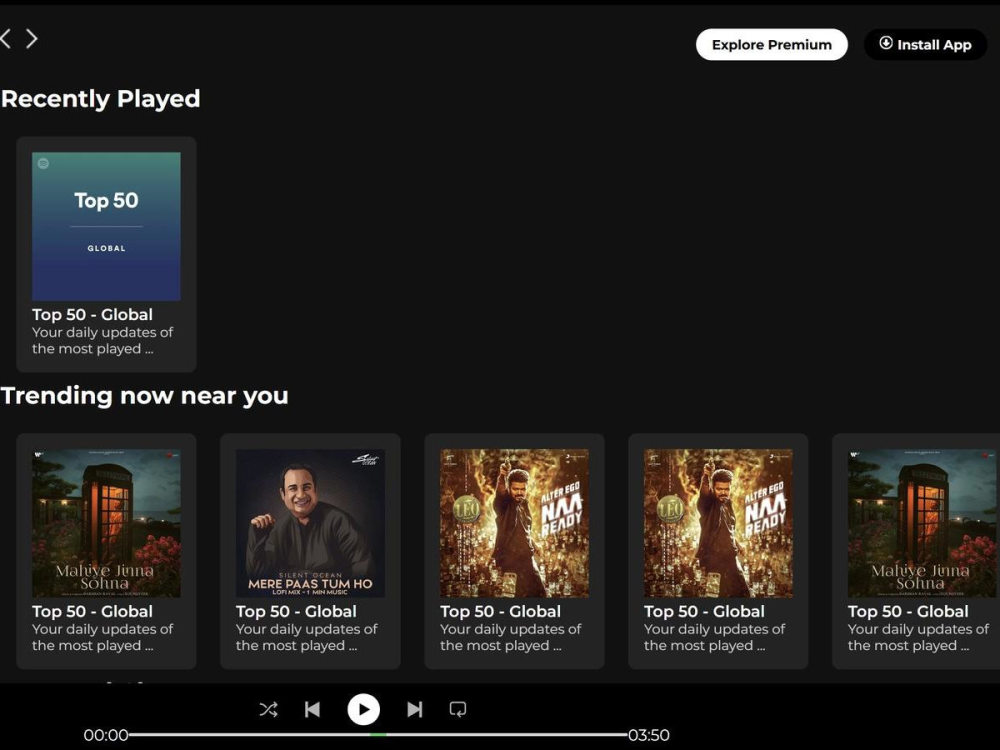1000x750 pixels.
Task: Click the Explore Premium button
Action: pyautogui.click(x=772, y=45)
